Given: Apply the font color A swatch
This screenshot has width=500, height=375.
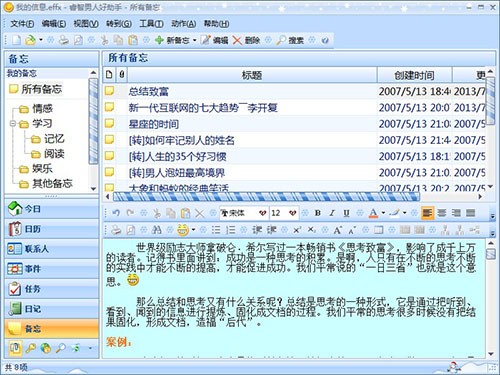Looking at the screenshot, I should 374,213.
